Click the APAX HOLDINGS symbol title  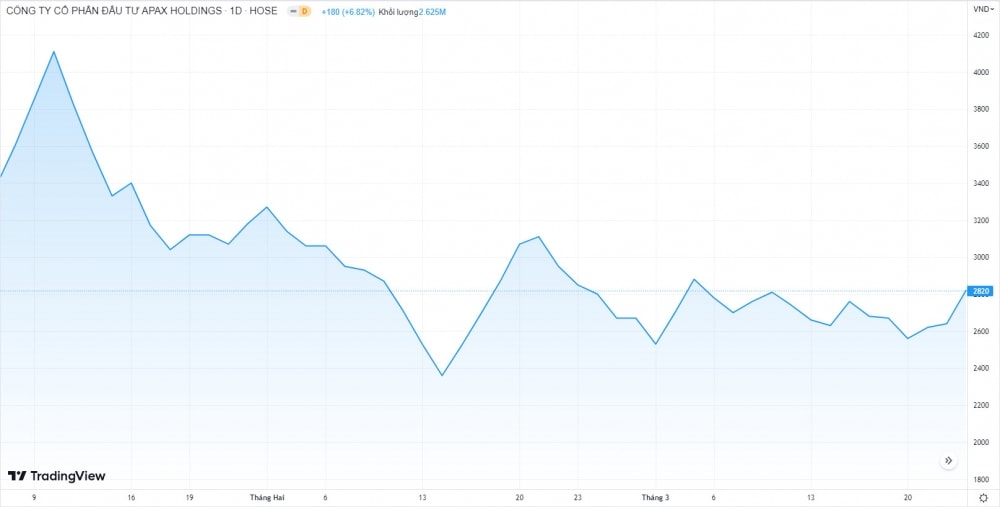(x=142, y=11)
